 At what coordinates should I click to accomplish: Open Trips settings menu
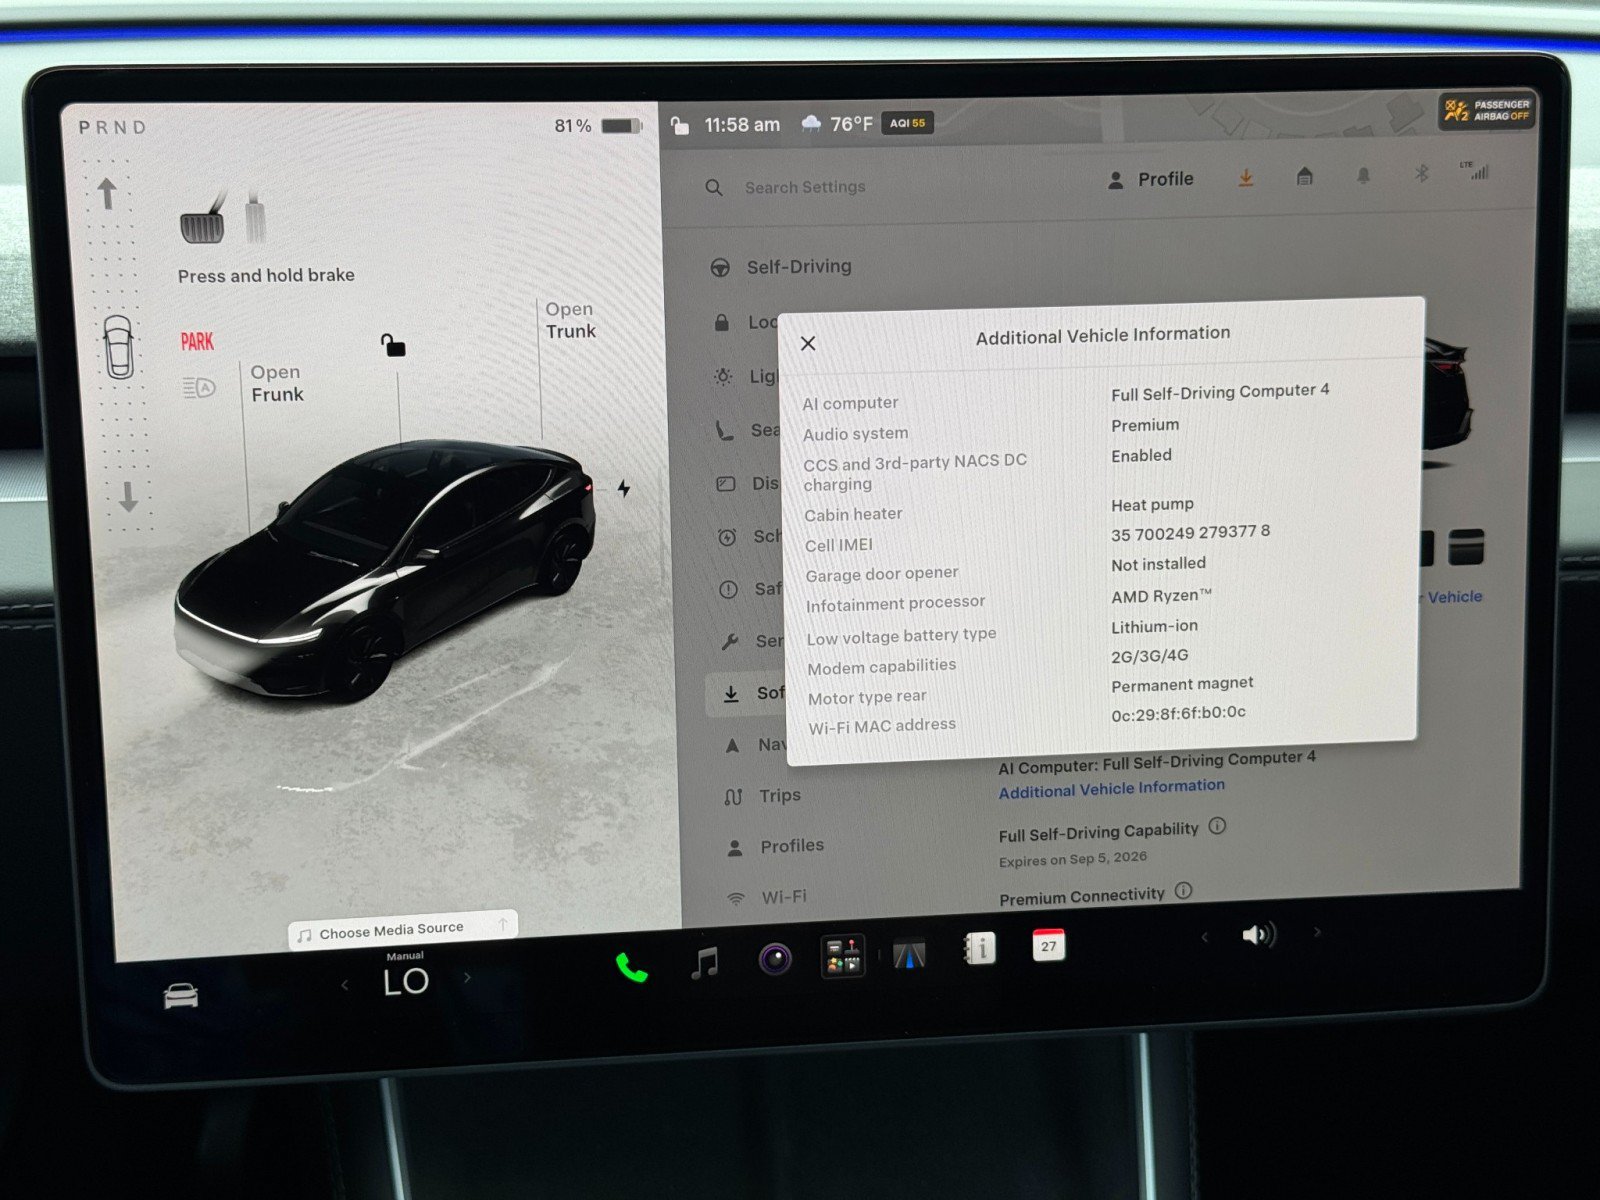click(x=762, y=796)
